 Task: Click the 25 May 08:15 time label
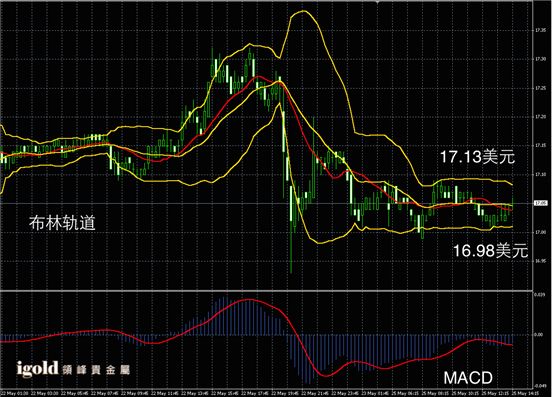click(x=436, y=393)
